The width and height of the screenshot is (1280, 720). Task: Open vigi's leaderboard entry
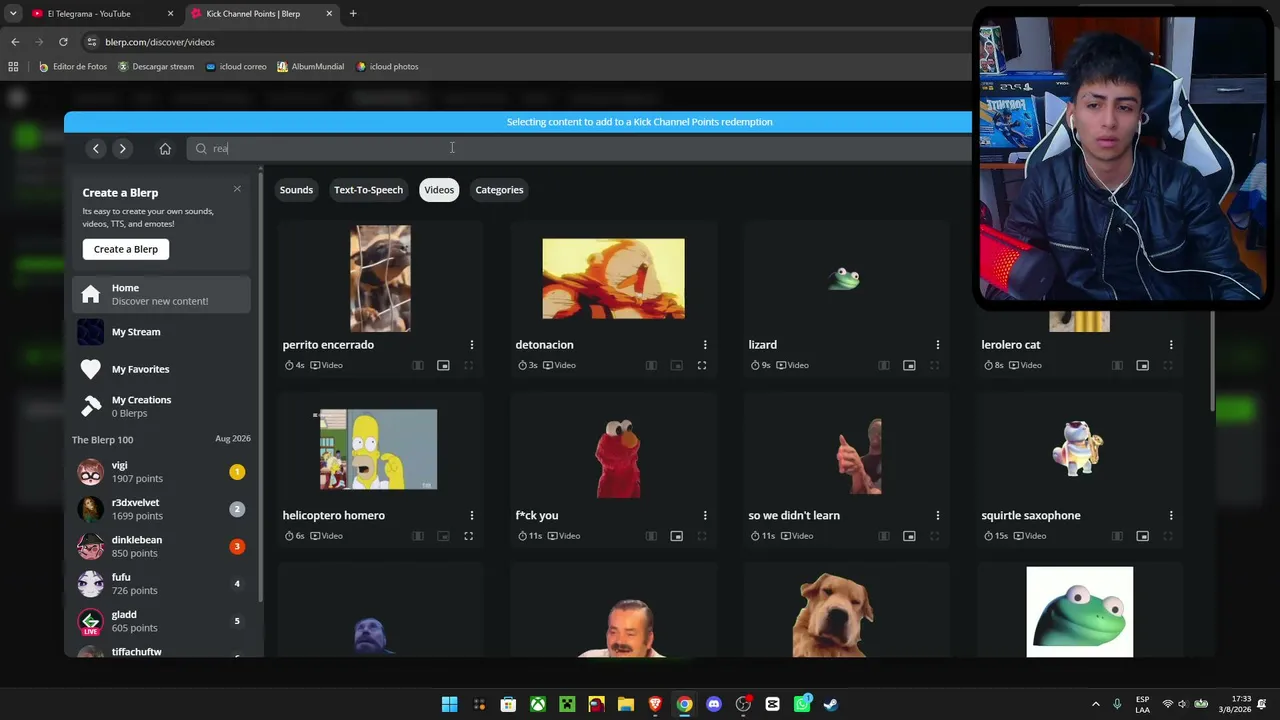click(x=161, y=472)
